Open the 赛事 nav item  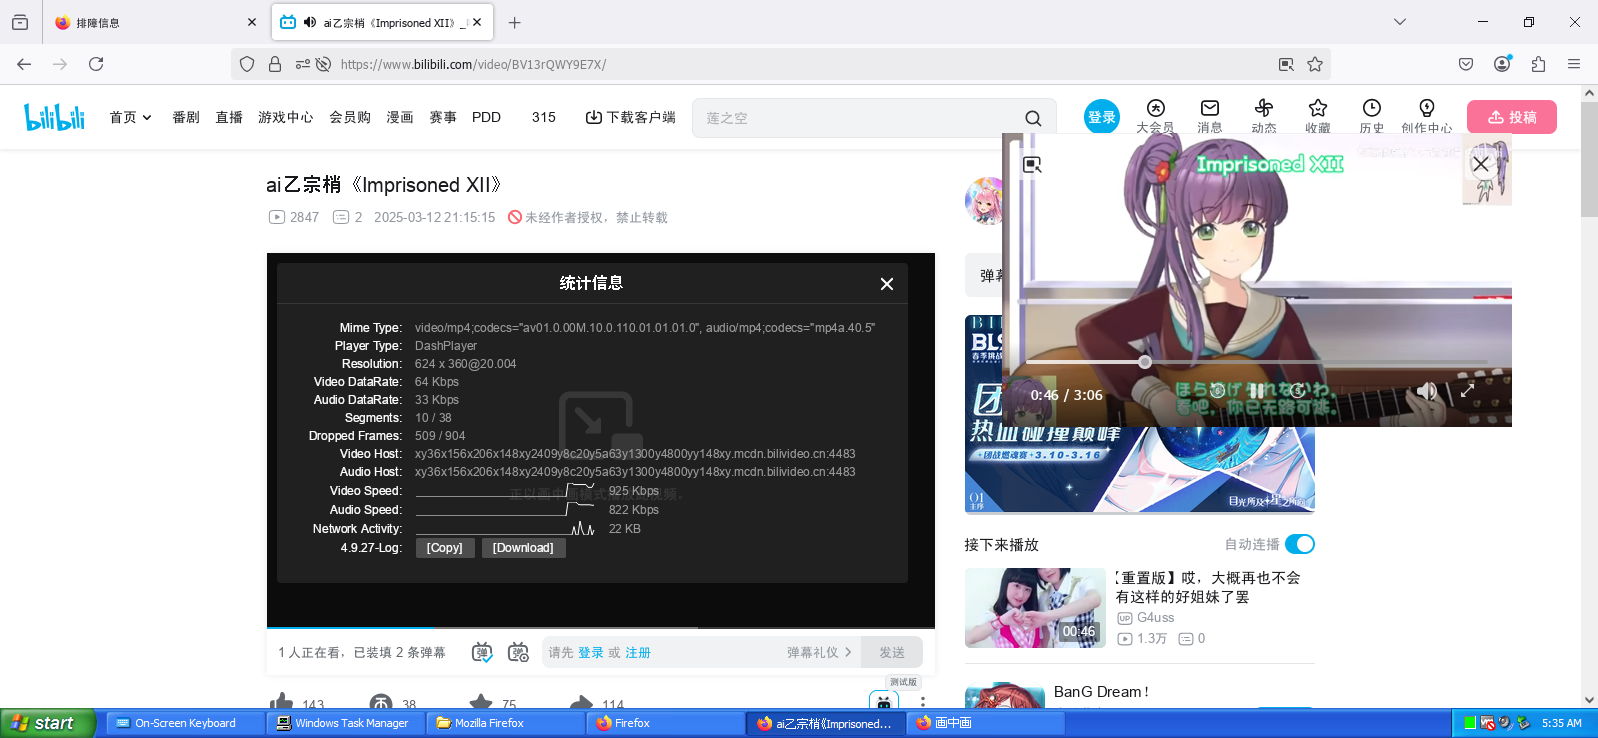pos(443,117)
